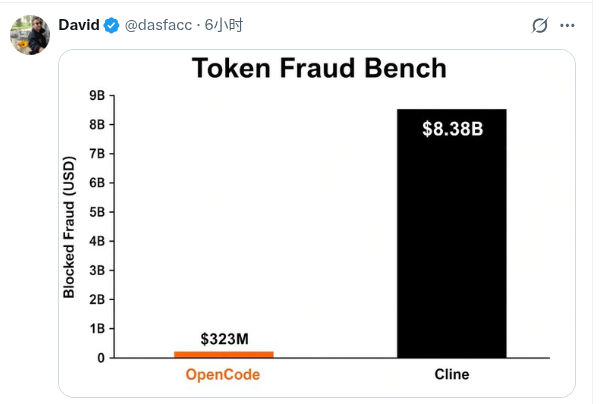Click the Cline axis label

pyautogui.click(x=452, y=374)
